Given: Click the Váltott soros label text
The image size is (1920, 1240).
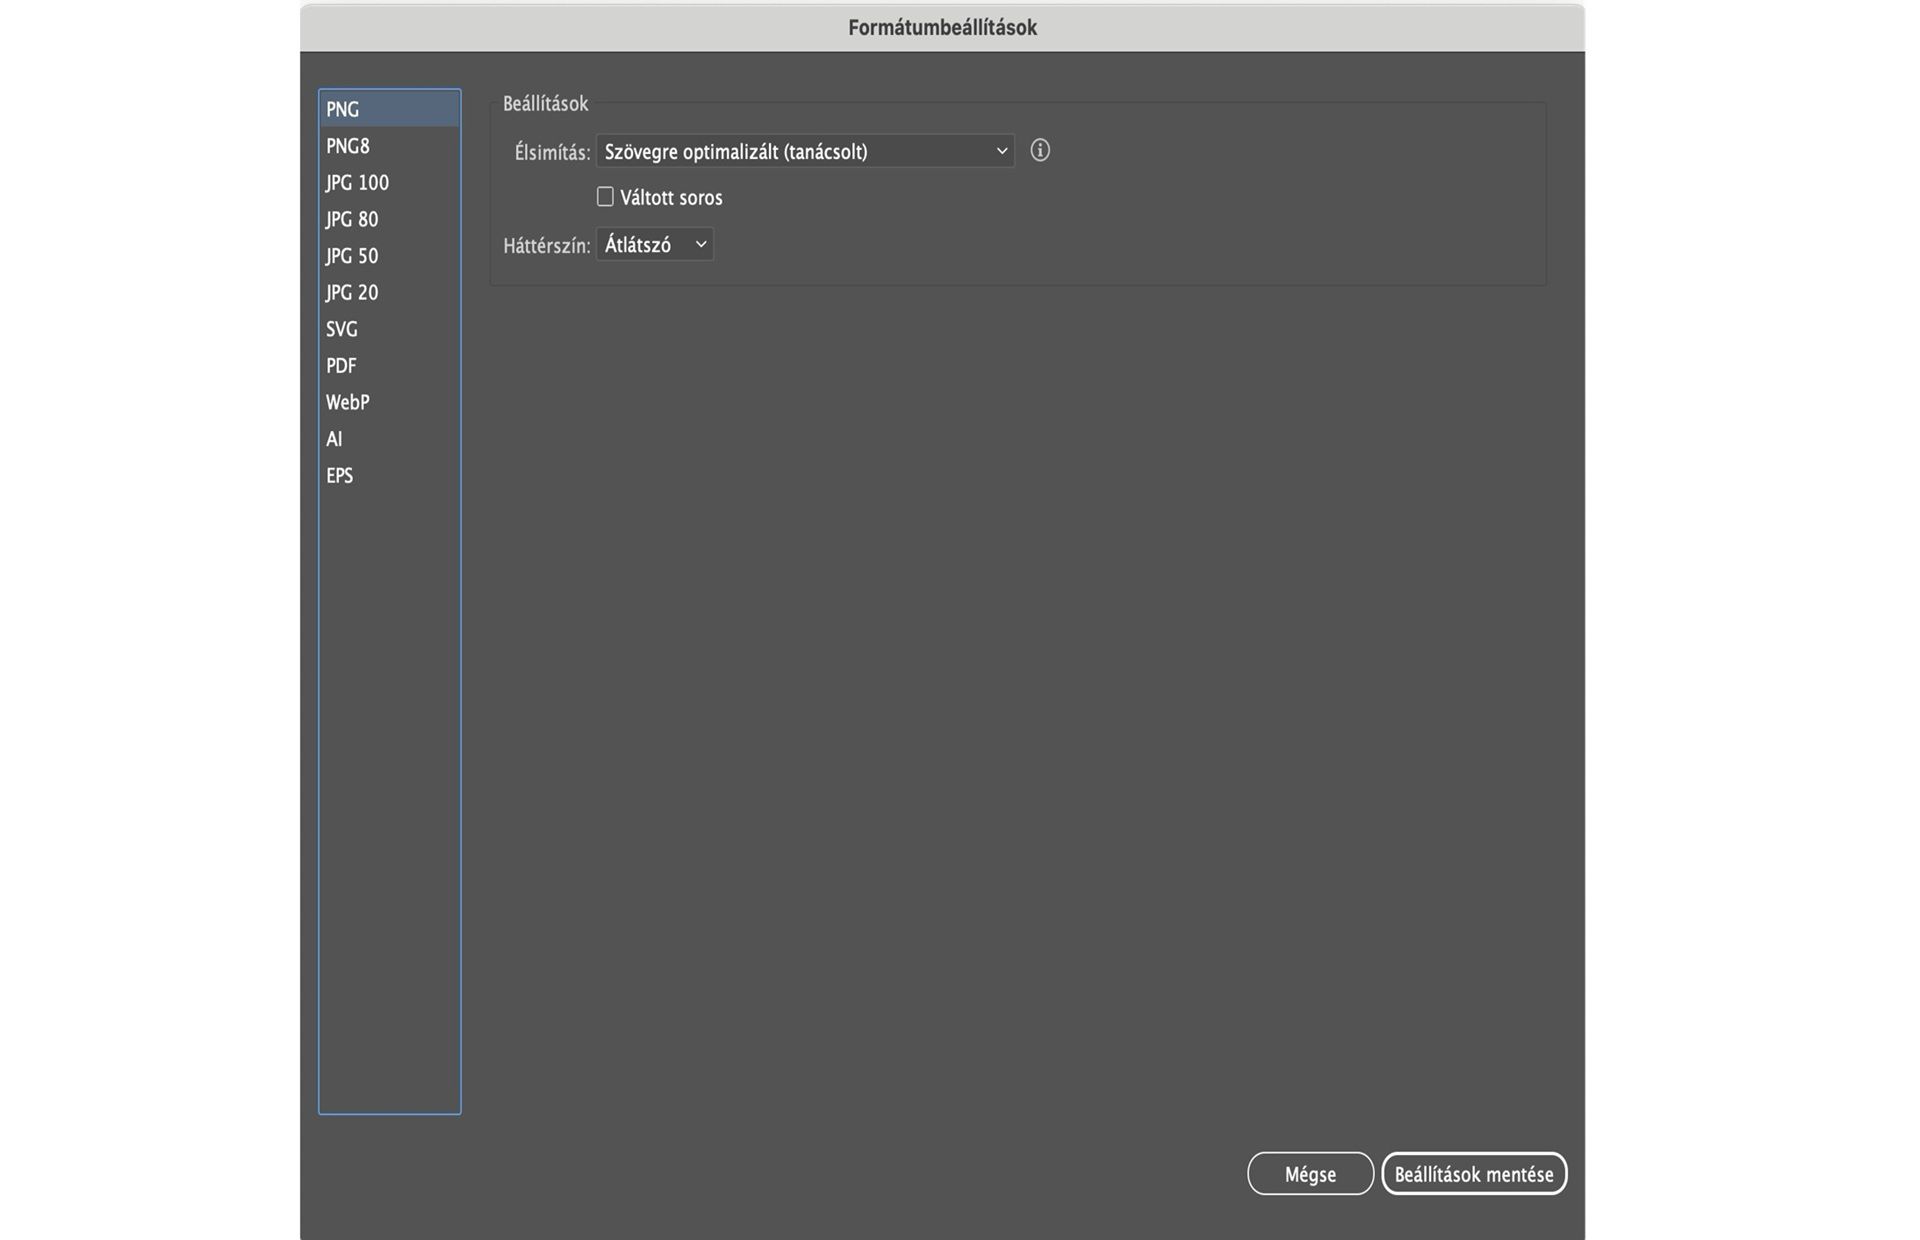Looking at the screenshot, I should (x=671, y=198).
